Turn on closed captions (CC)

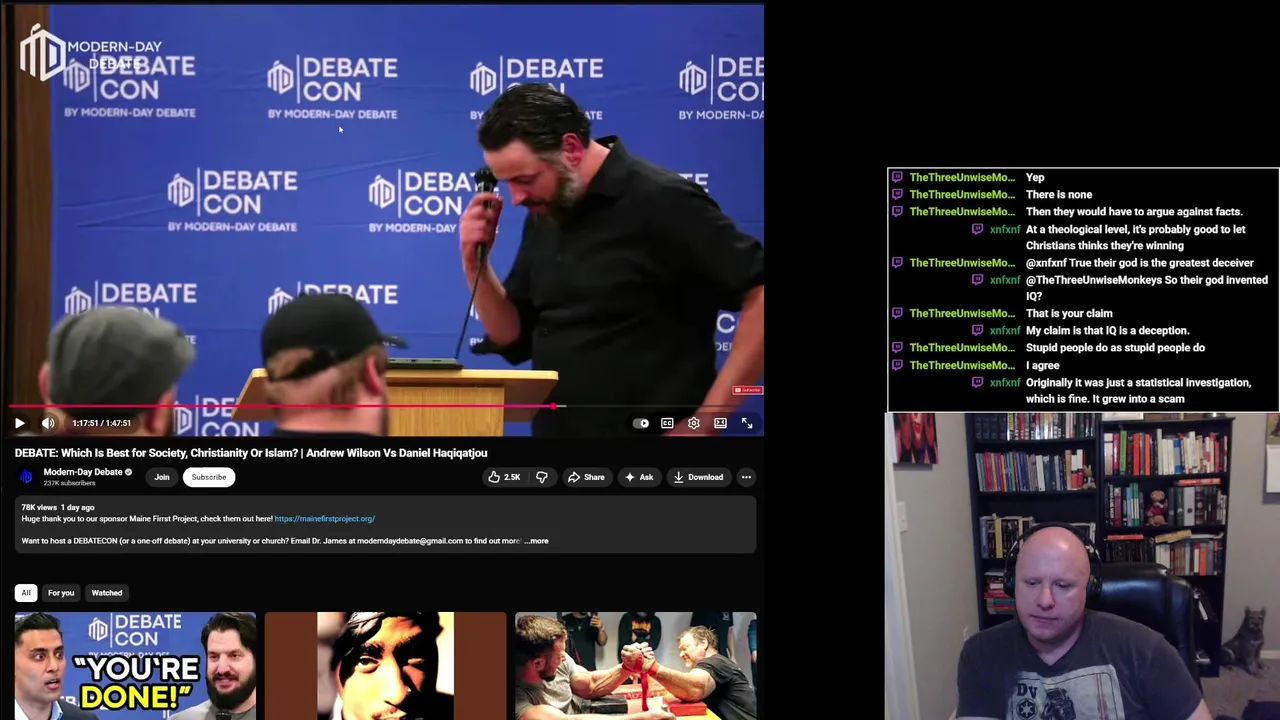tap(667, 423)
